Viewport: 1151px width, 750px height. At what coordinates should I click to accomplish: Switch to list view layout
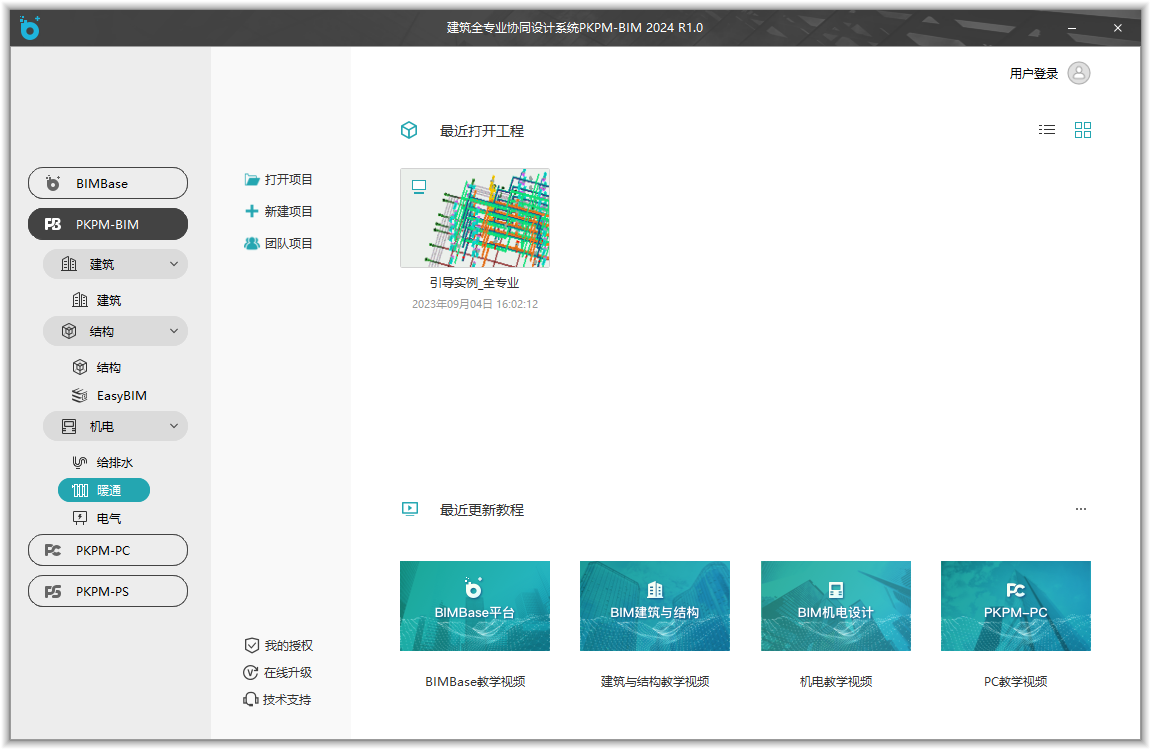[1047, 130]
